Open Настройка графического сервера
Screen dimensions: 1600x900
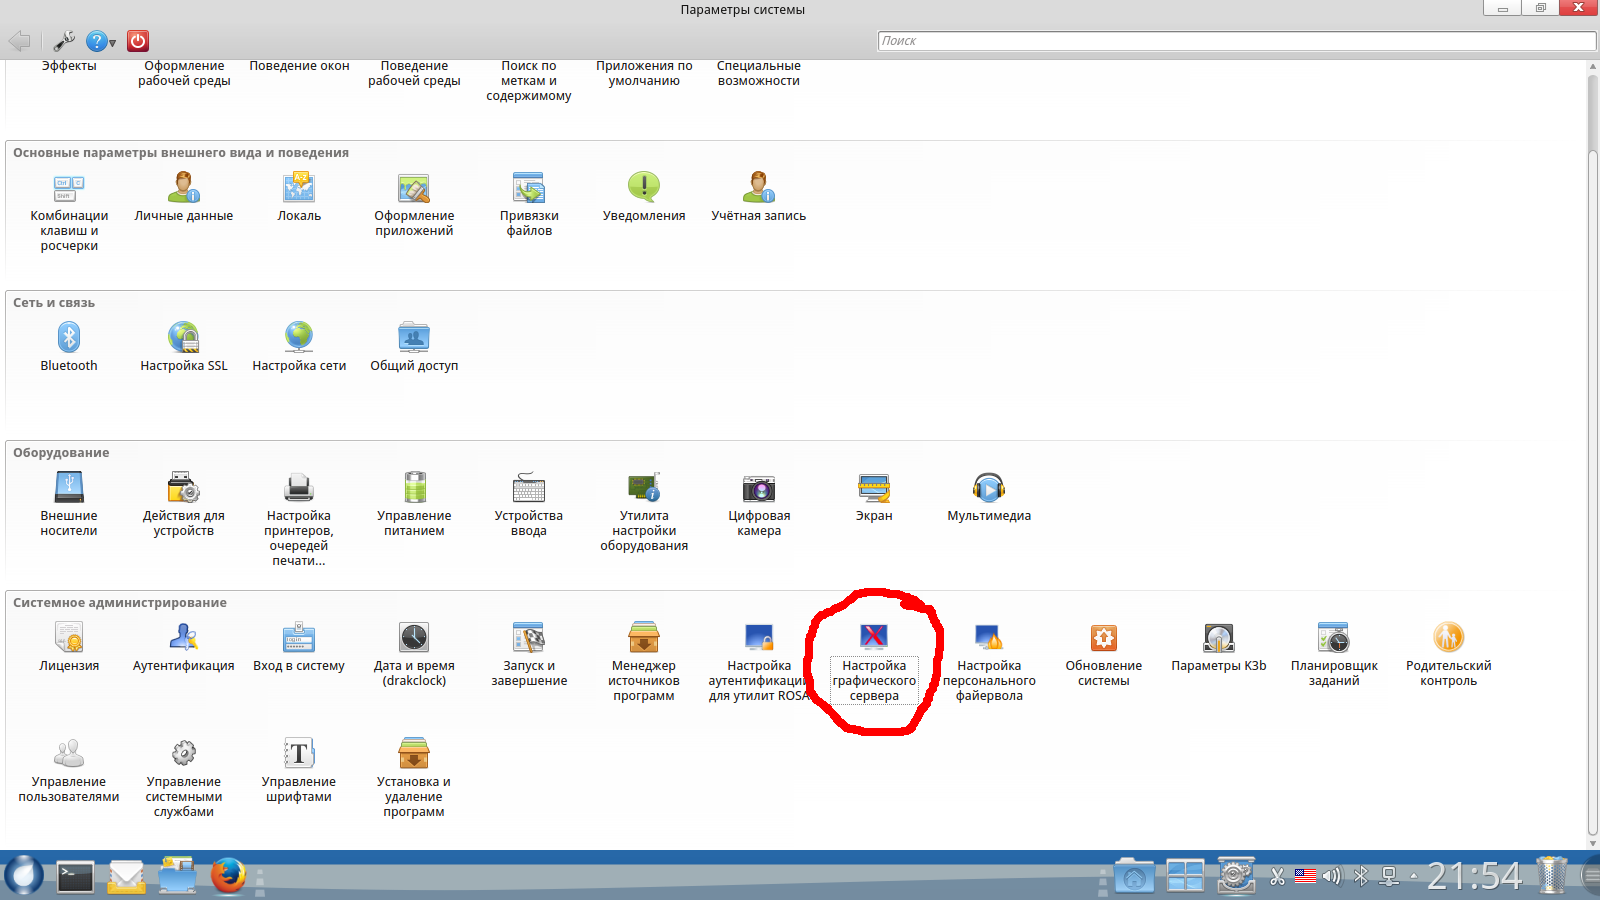(x=874, y=662)
